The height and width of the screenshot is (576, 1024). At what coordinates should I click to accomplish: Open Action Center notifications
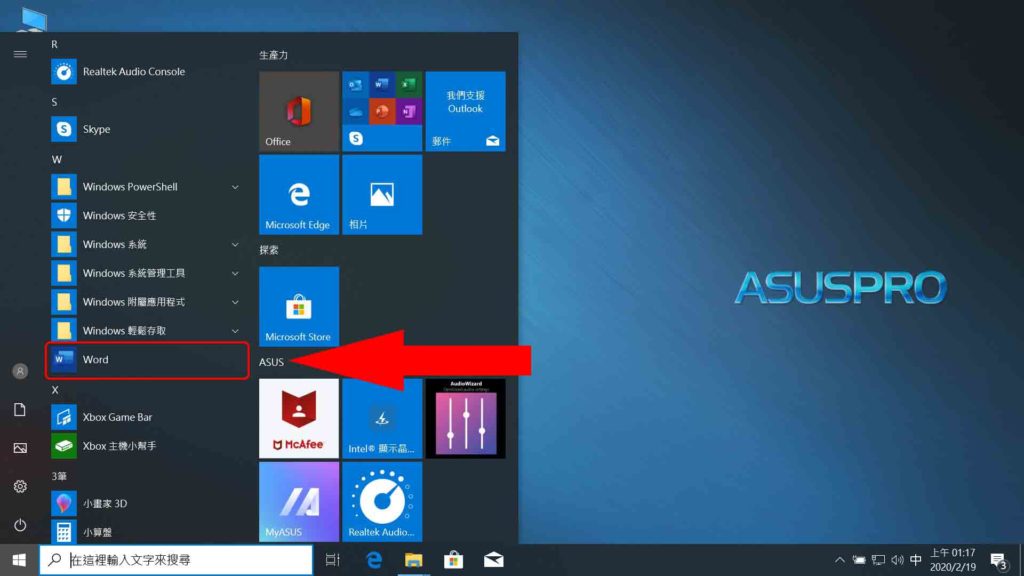[x=998, y=560]
